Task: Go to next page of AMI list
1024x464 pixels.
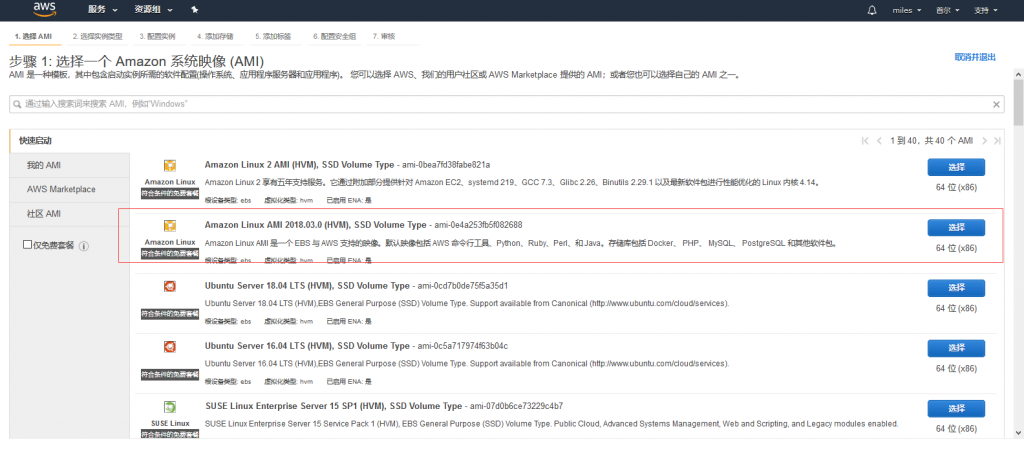Action: [985, 141]
